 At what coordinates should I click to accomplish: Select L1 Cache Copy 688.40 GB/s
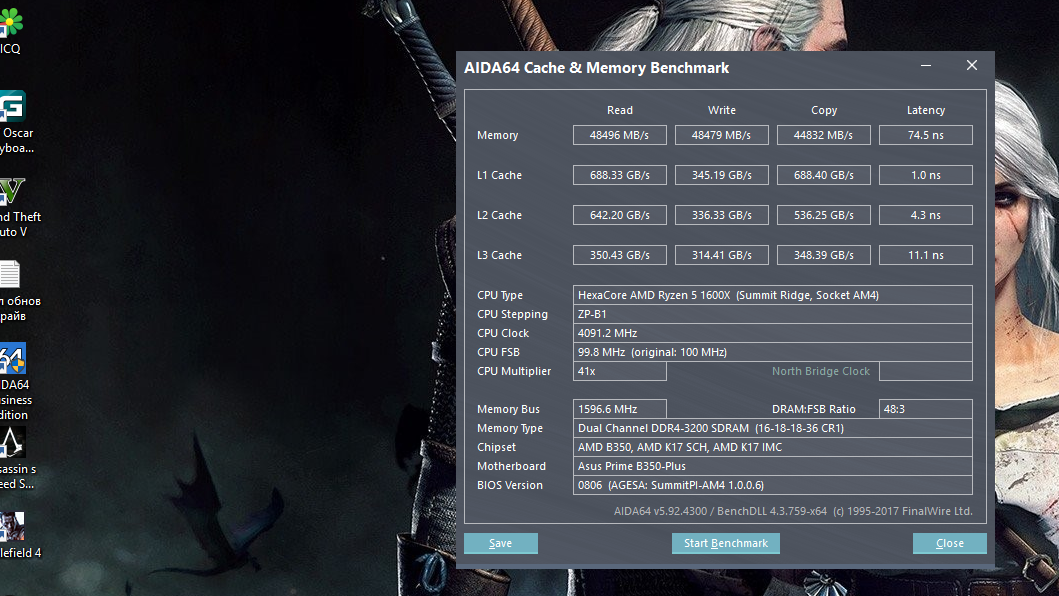pos(823,175)
